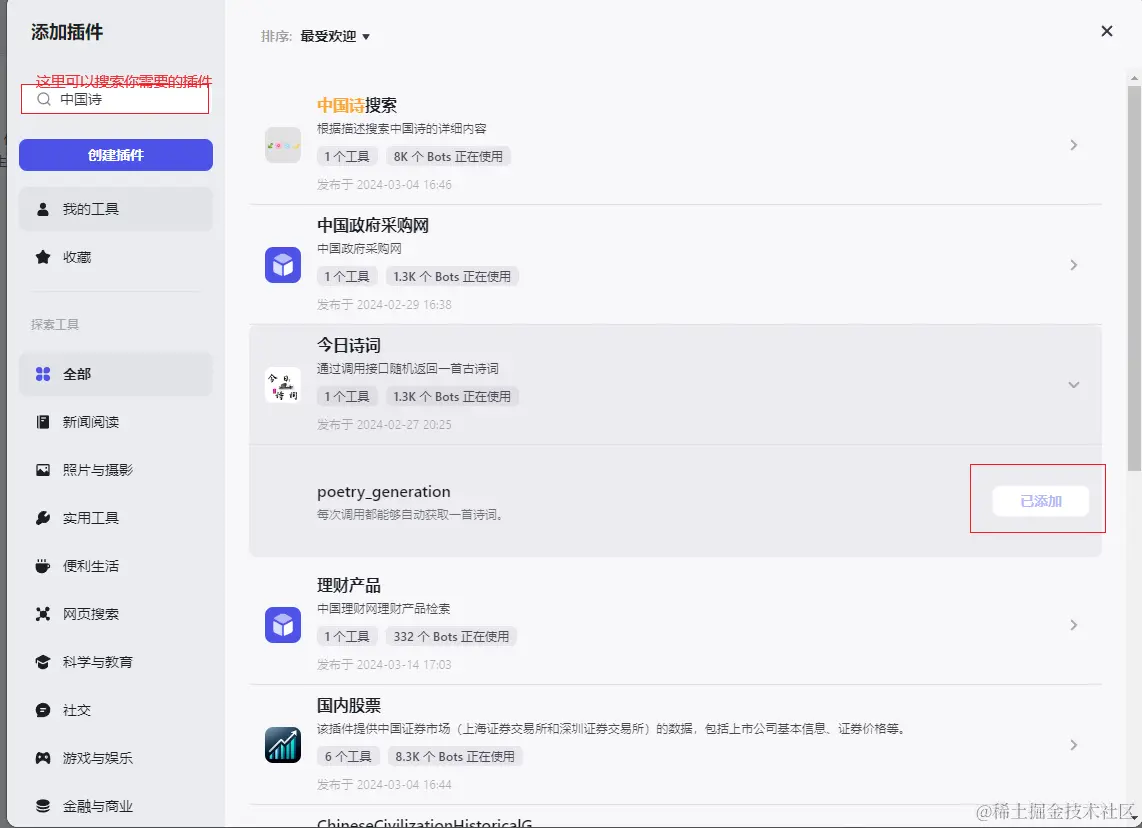This screenshot has width=1142, height=828.
Task: Click the 8.3K 个 Bots 正在使用 tag
Action: pyautogui.click(x=454, y=757)
